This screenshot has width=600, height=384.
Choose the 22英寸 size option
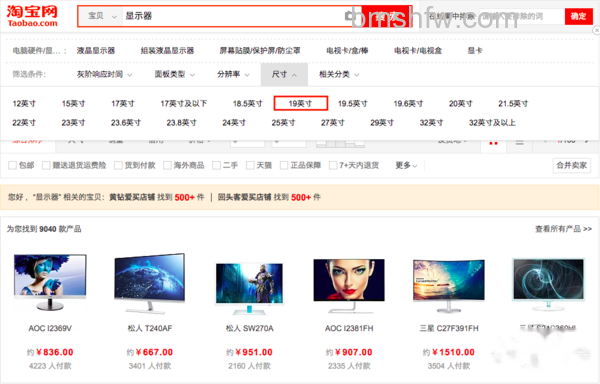click(24, 123)
